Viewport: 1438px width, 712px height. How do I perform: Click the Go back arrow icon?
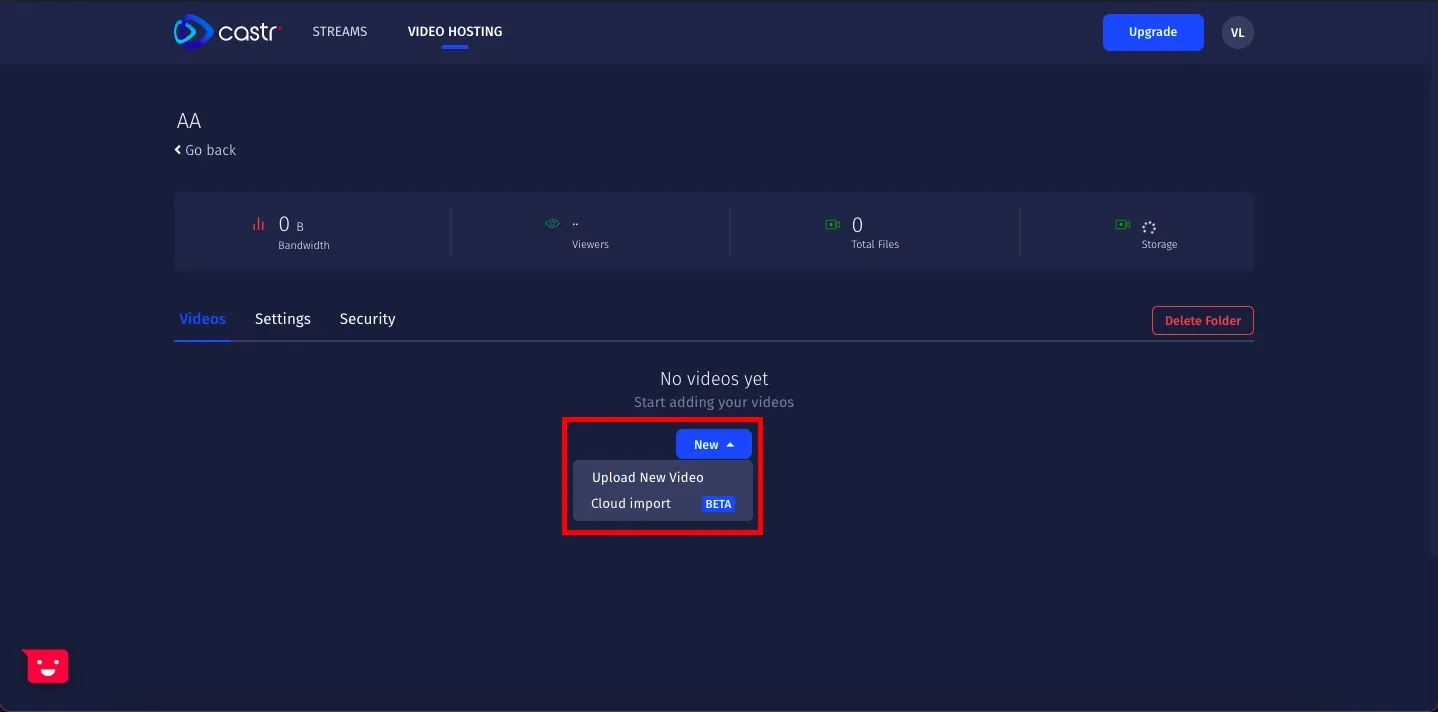(178, 150)
